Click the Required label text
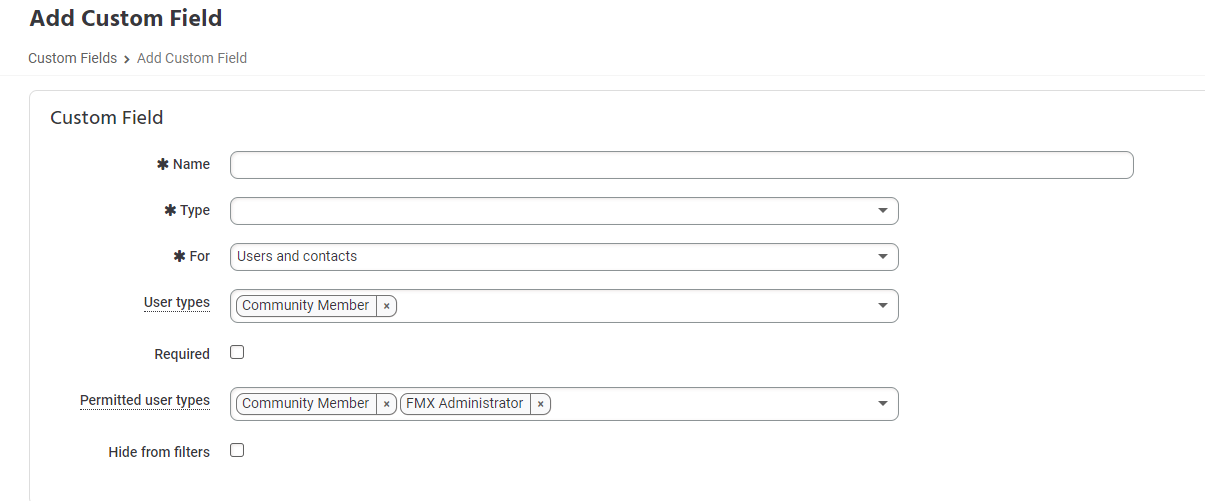Viewport: 1205px width, 501px height. [182, 354]
